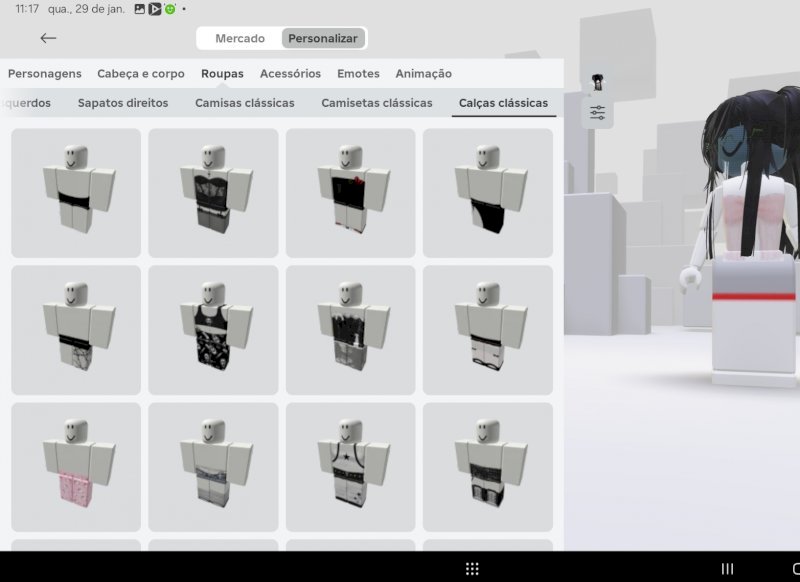Switch to Cabeça e corpo tab
The width and height of the screenshot is (800, 582).
pyautogui.click(x=141, y=74)
